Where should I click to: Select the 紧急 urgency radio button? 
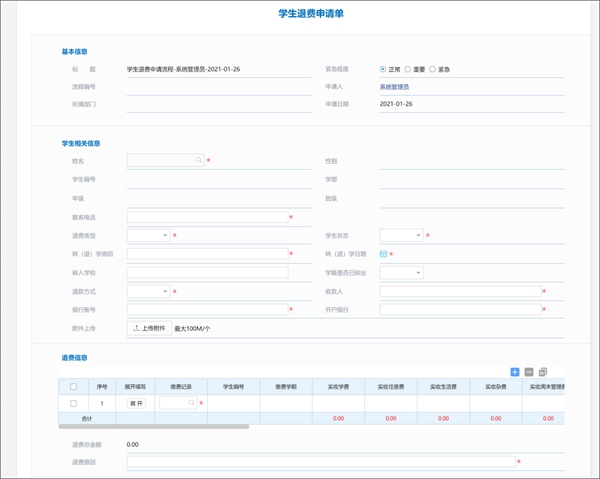[x=432, y=69]
